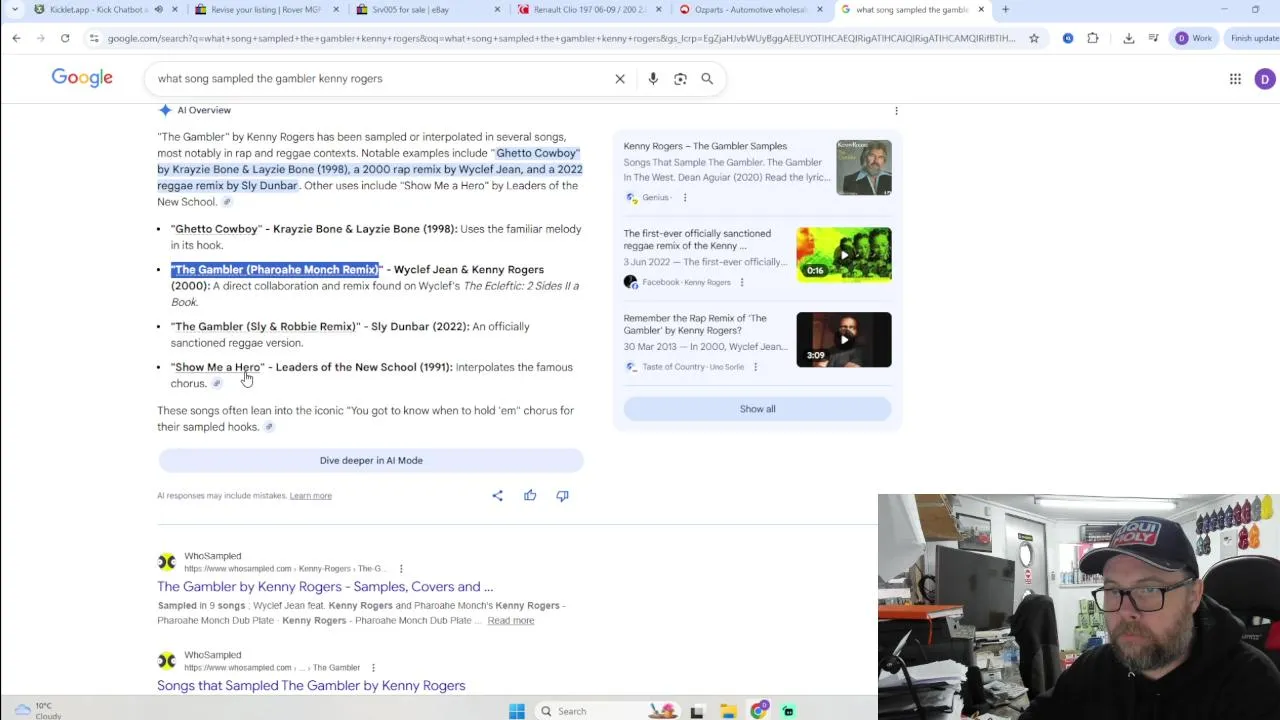Screen dimensions: 1280x720
Task: Expand Read more on WhoSampled snippet
Action: 510,621
